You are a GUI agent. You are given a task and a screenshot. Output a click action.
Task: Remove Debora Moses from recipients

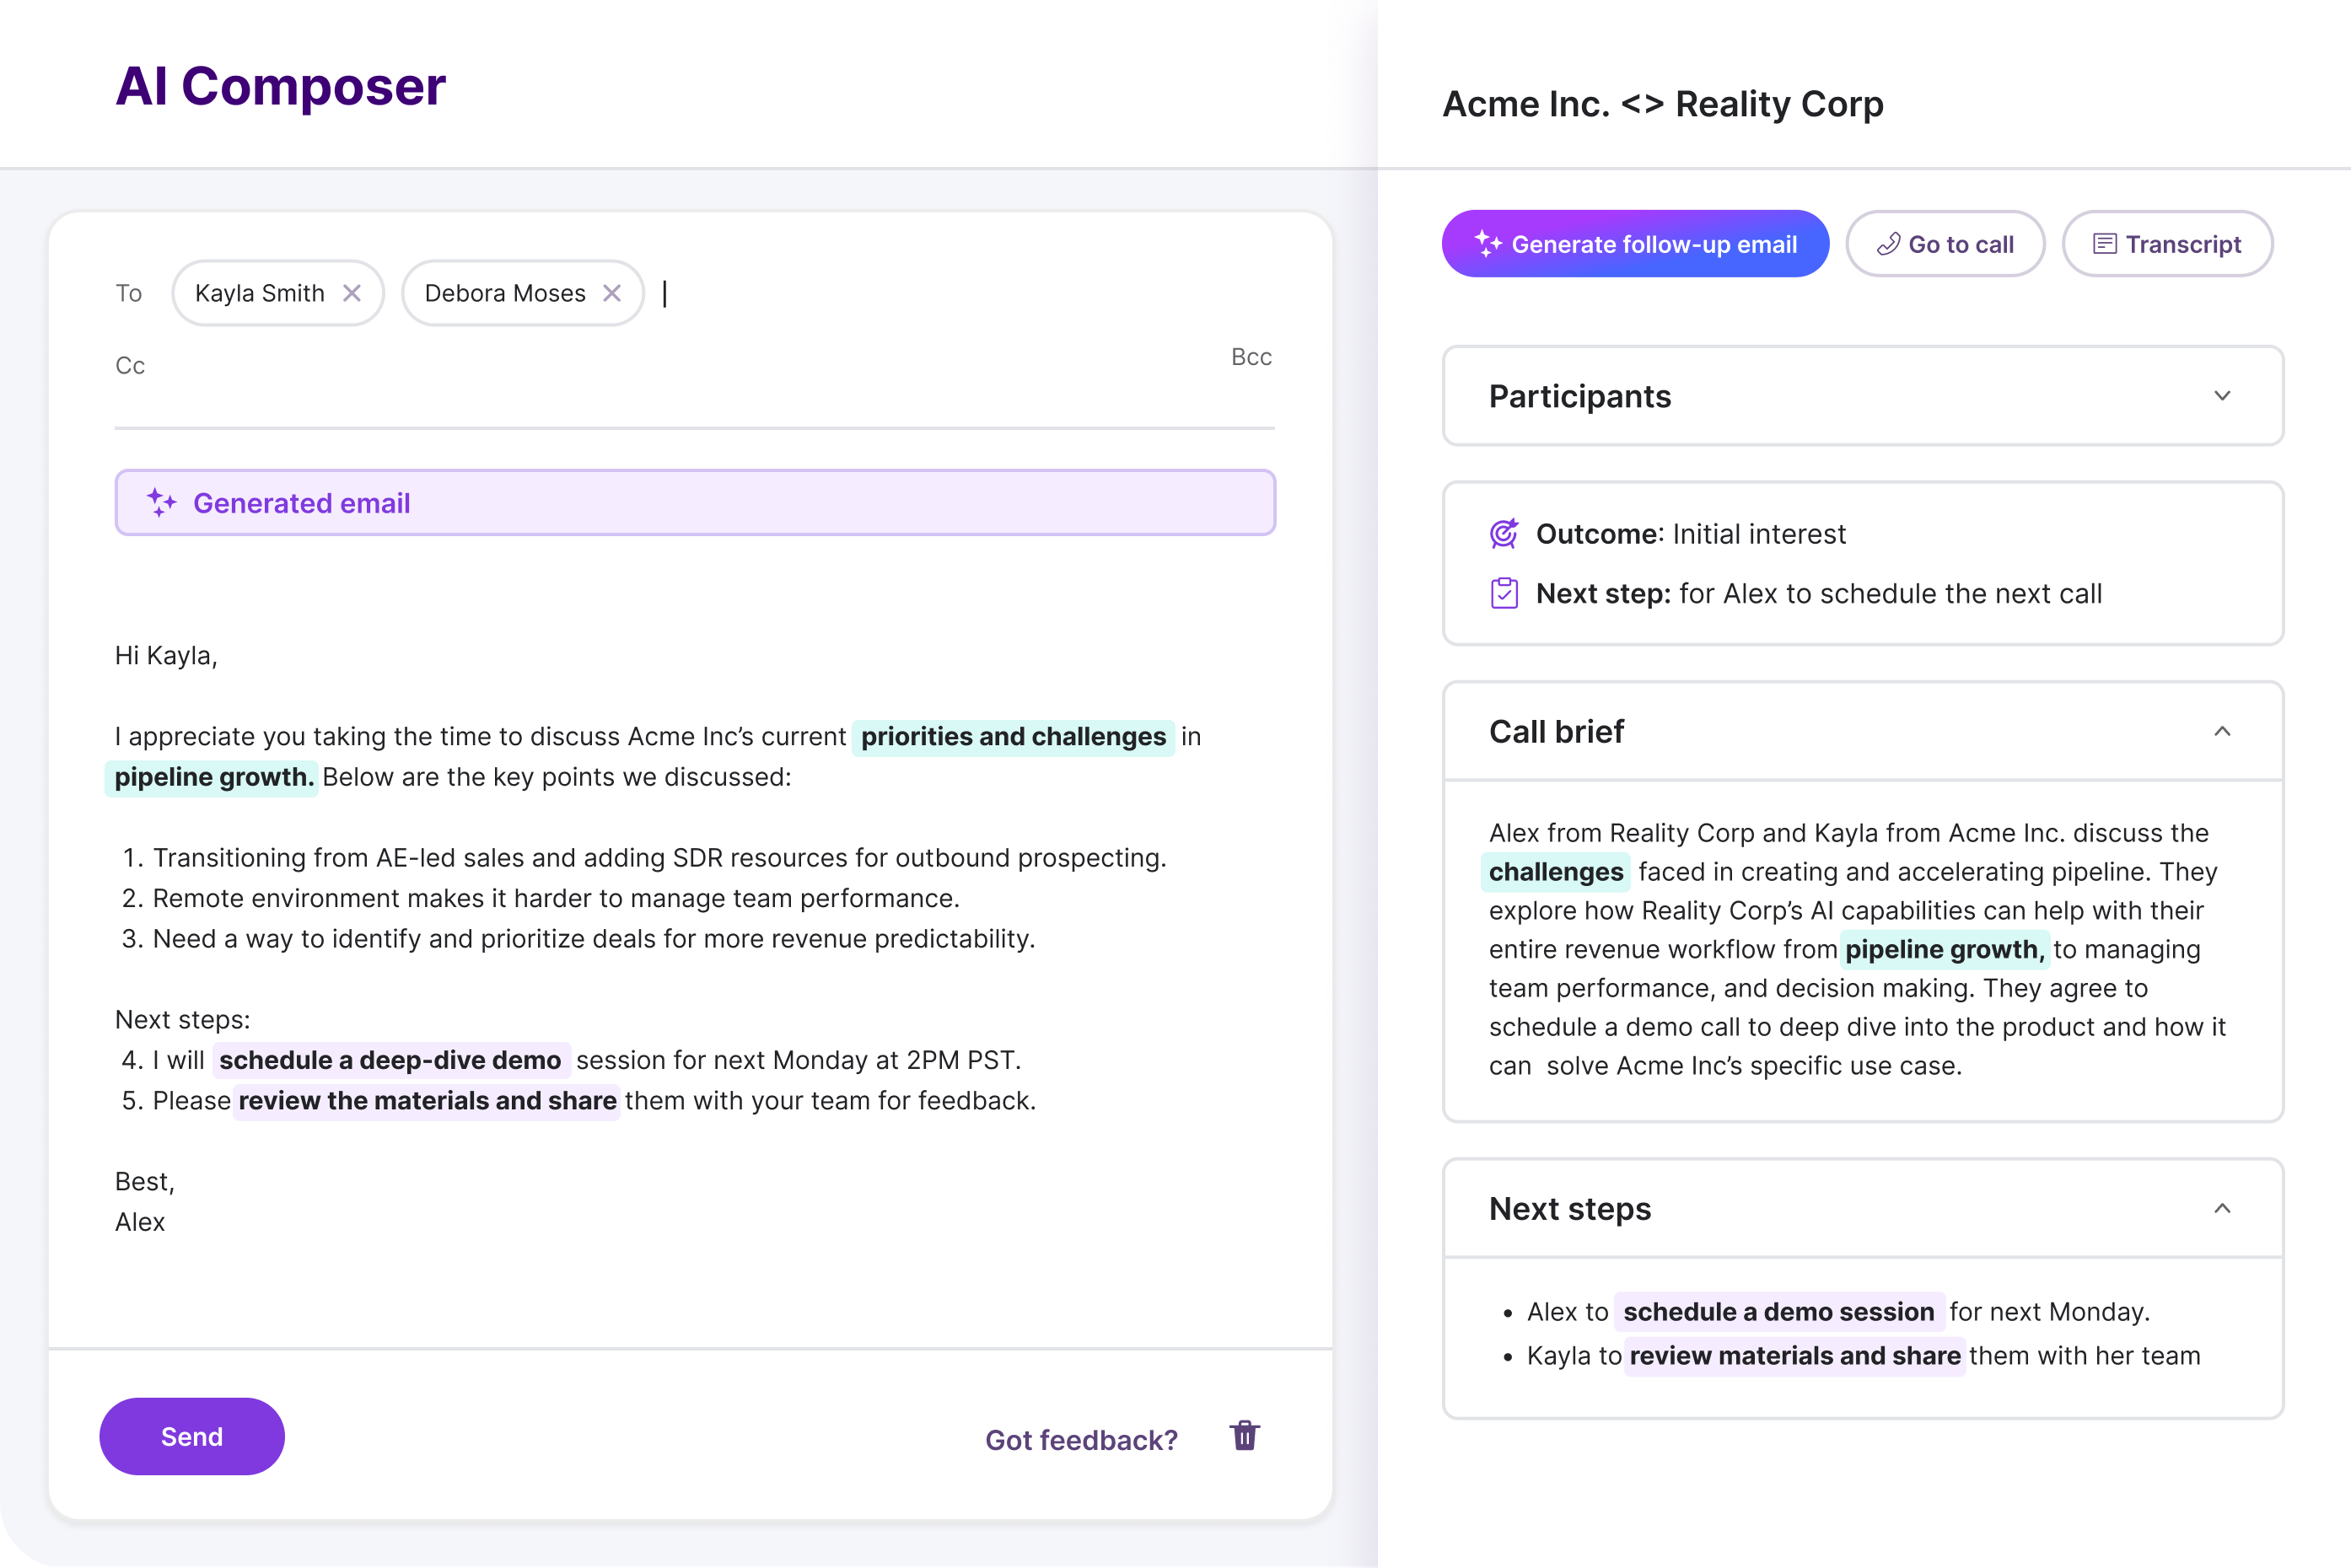point(612,293)
